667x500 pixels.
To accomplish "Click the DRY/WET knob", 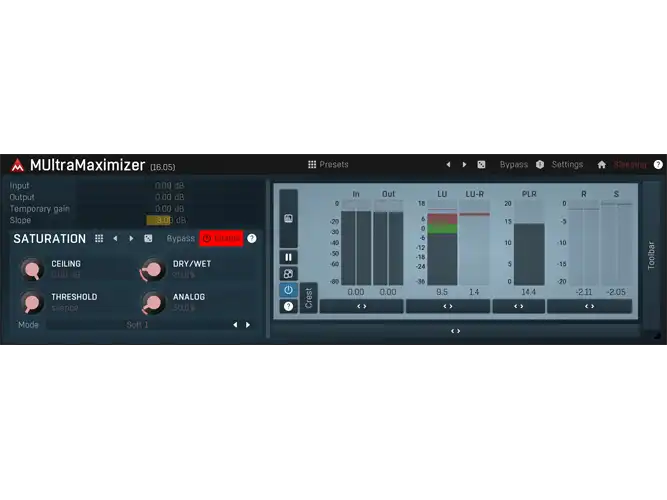I will (x=153, y=269).
